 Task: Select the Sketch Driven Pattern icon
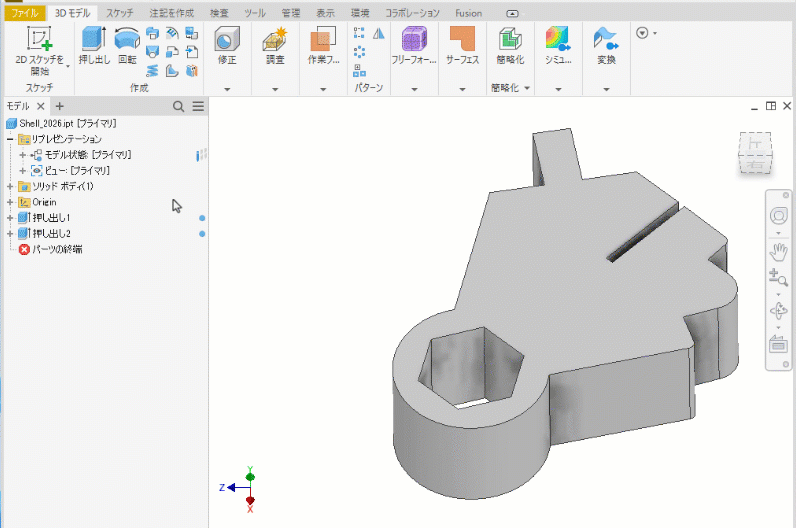(x=359, y=71)
